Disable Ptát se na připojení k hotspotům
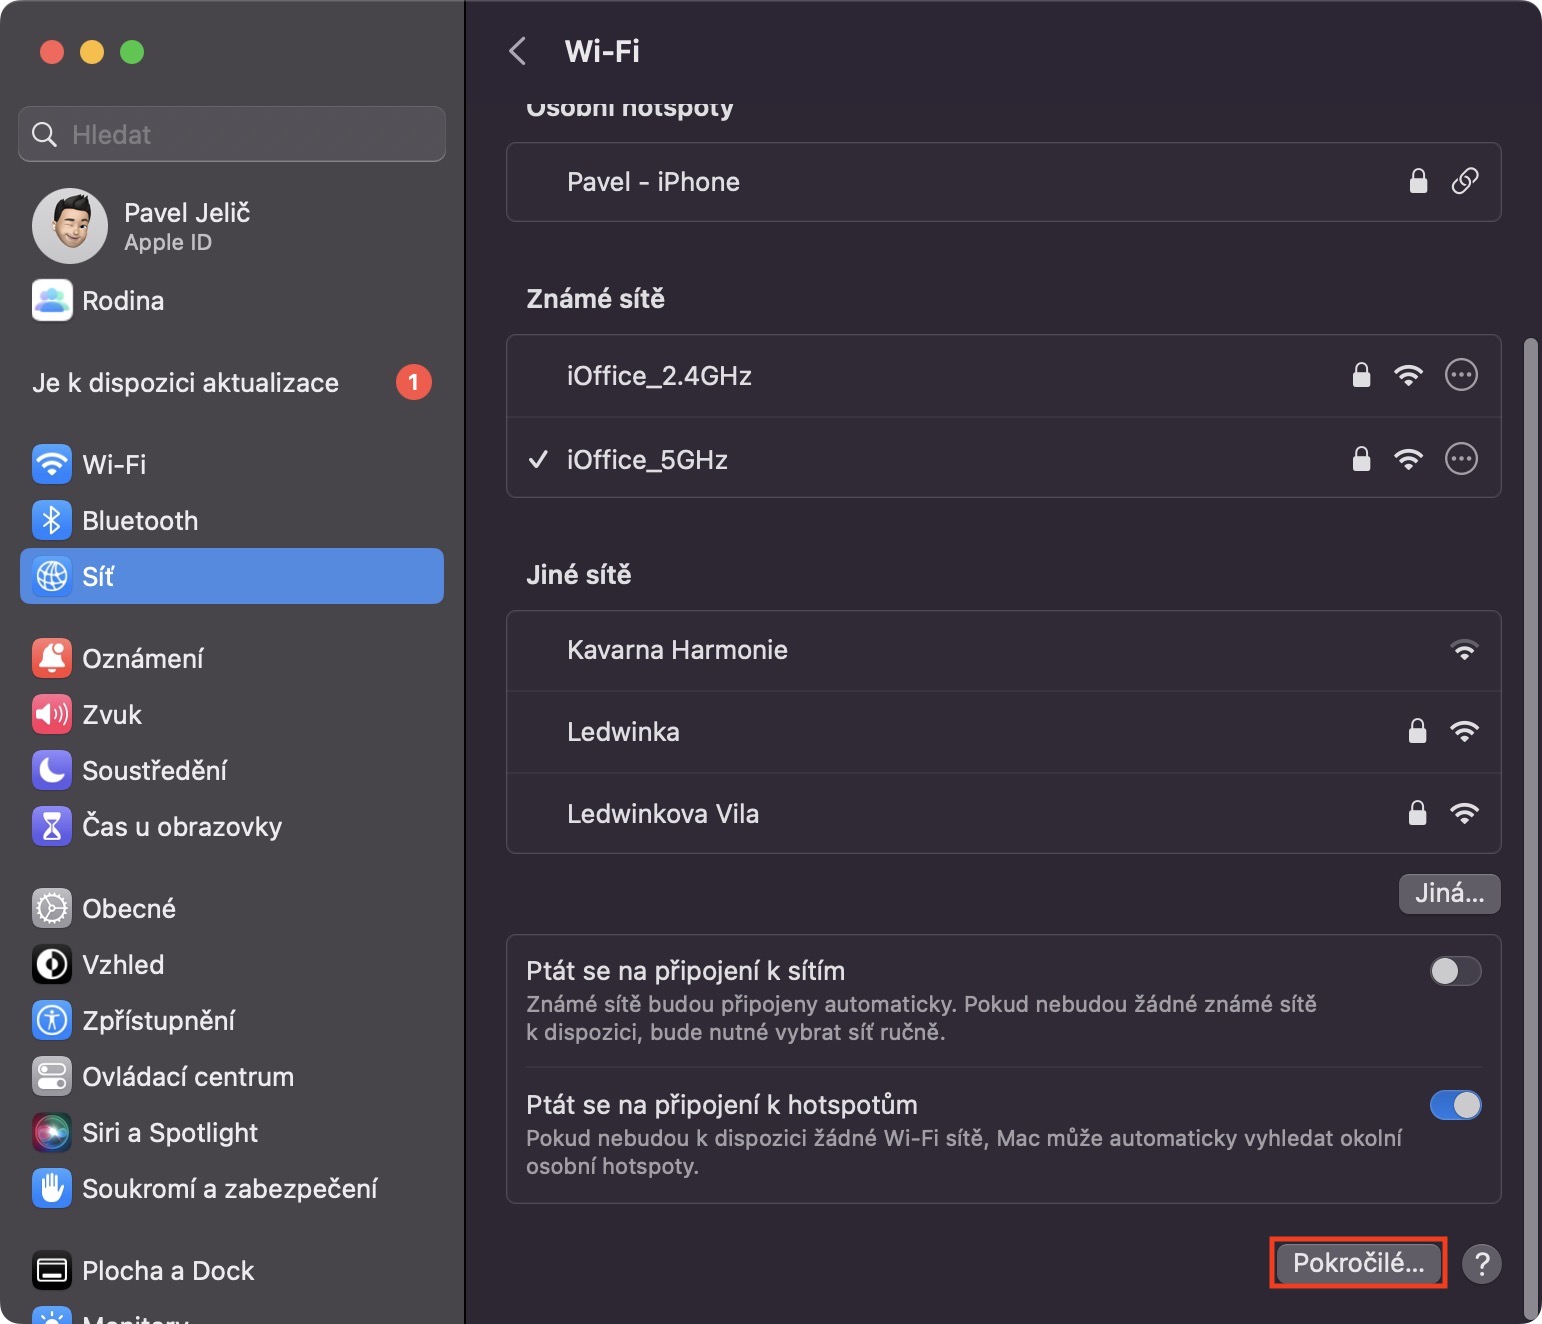The height and width of the screenshot is (1324, 1542). [1455, 1105]
